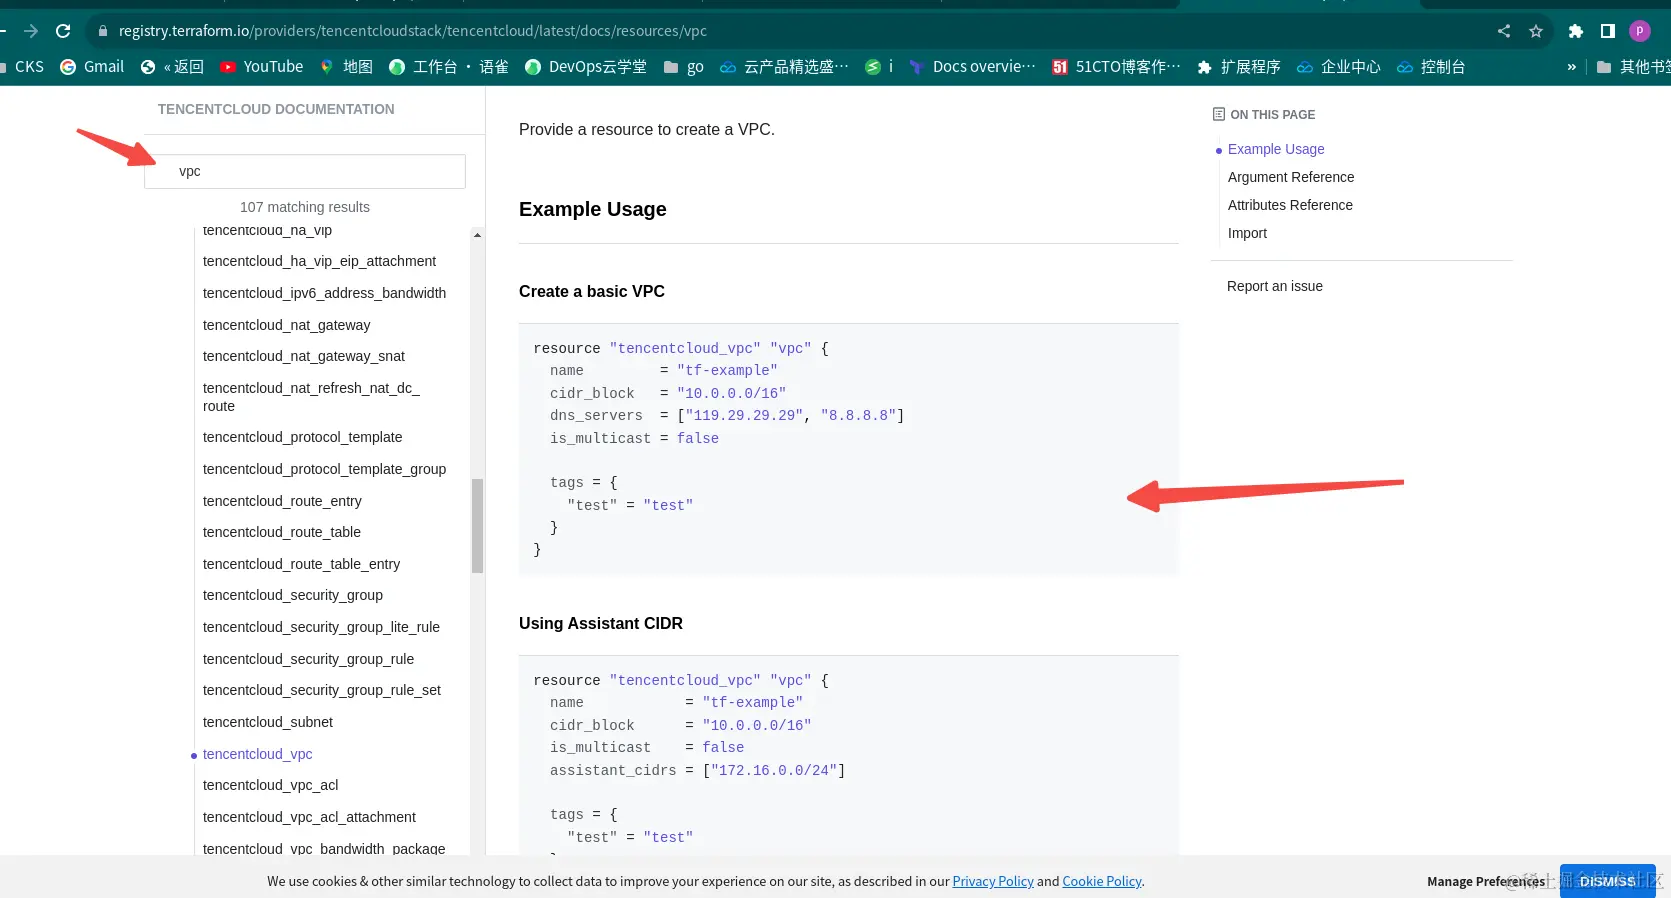The height and width of the screenshot is (898, 1671).
Task: Show more bookmarks with the chevron
Action: click(x=1571, y=67)
